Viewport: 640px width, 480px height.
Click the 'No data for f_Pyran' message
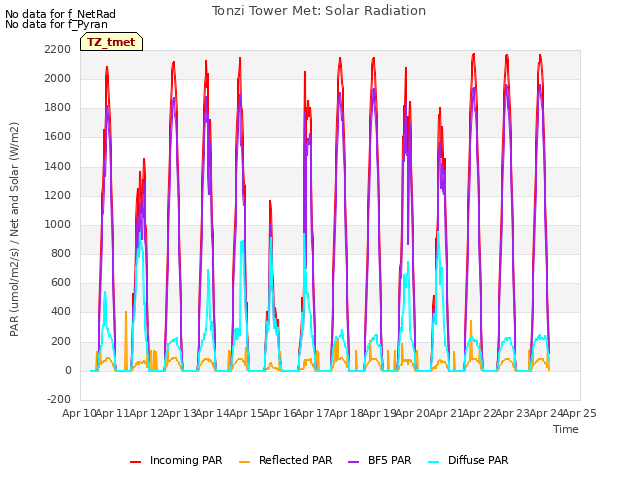(x=56, y=24)
